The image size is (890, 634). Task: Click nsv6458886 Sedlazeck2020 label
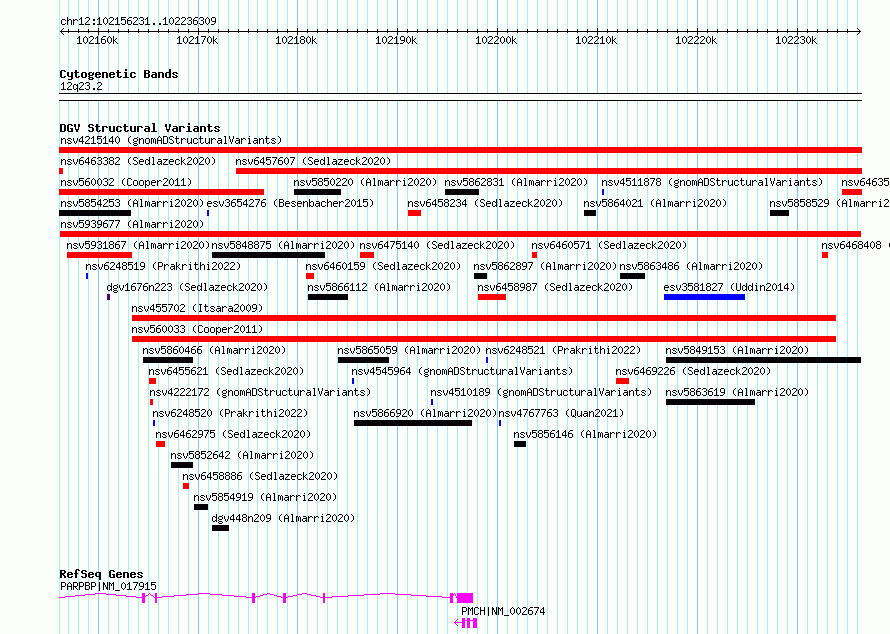click(260, 476)
